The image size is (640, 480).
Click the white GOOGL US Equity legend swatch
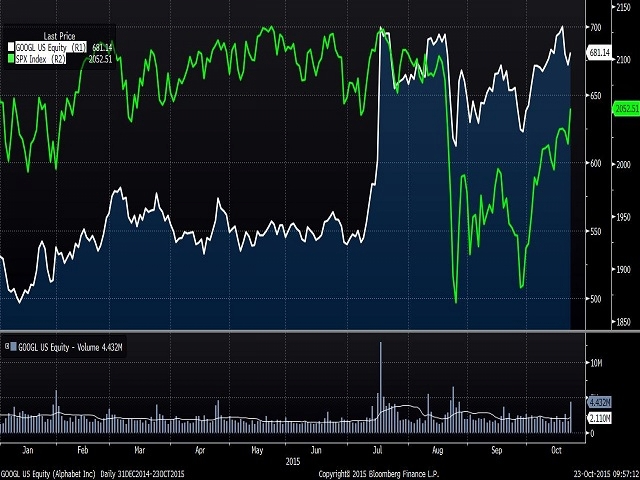[11, 46]
